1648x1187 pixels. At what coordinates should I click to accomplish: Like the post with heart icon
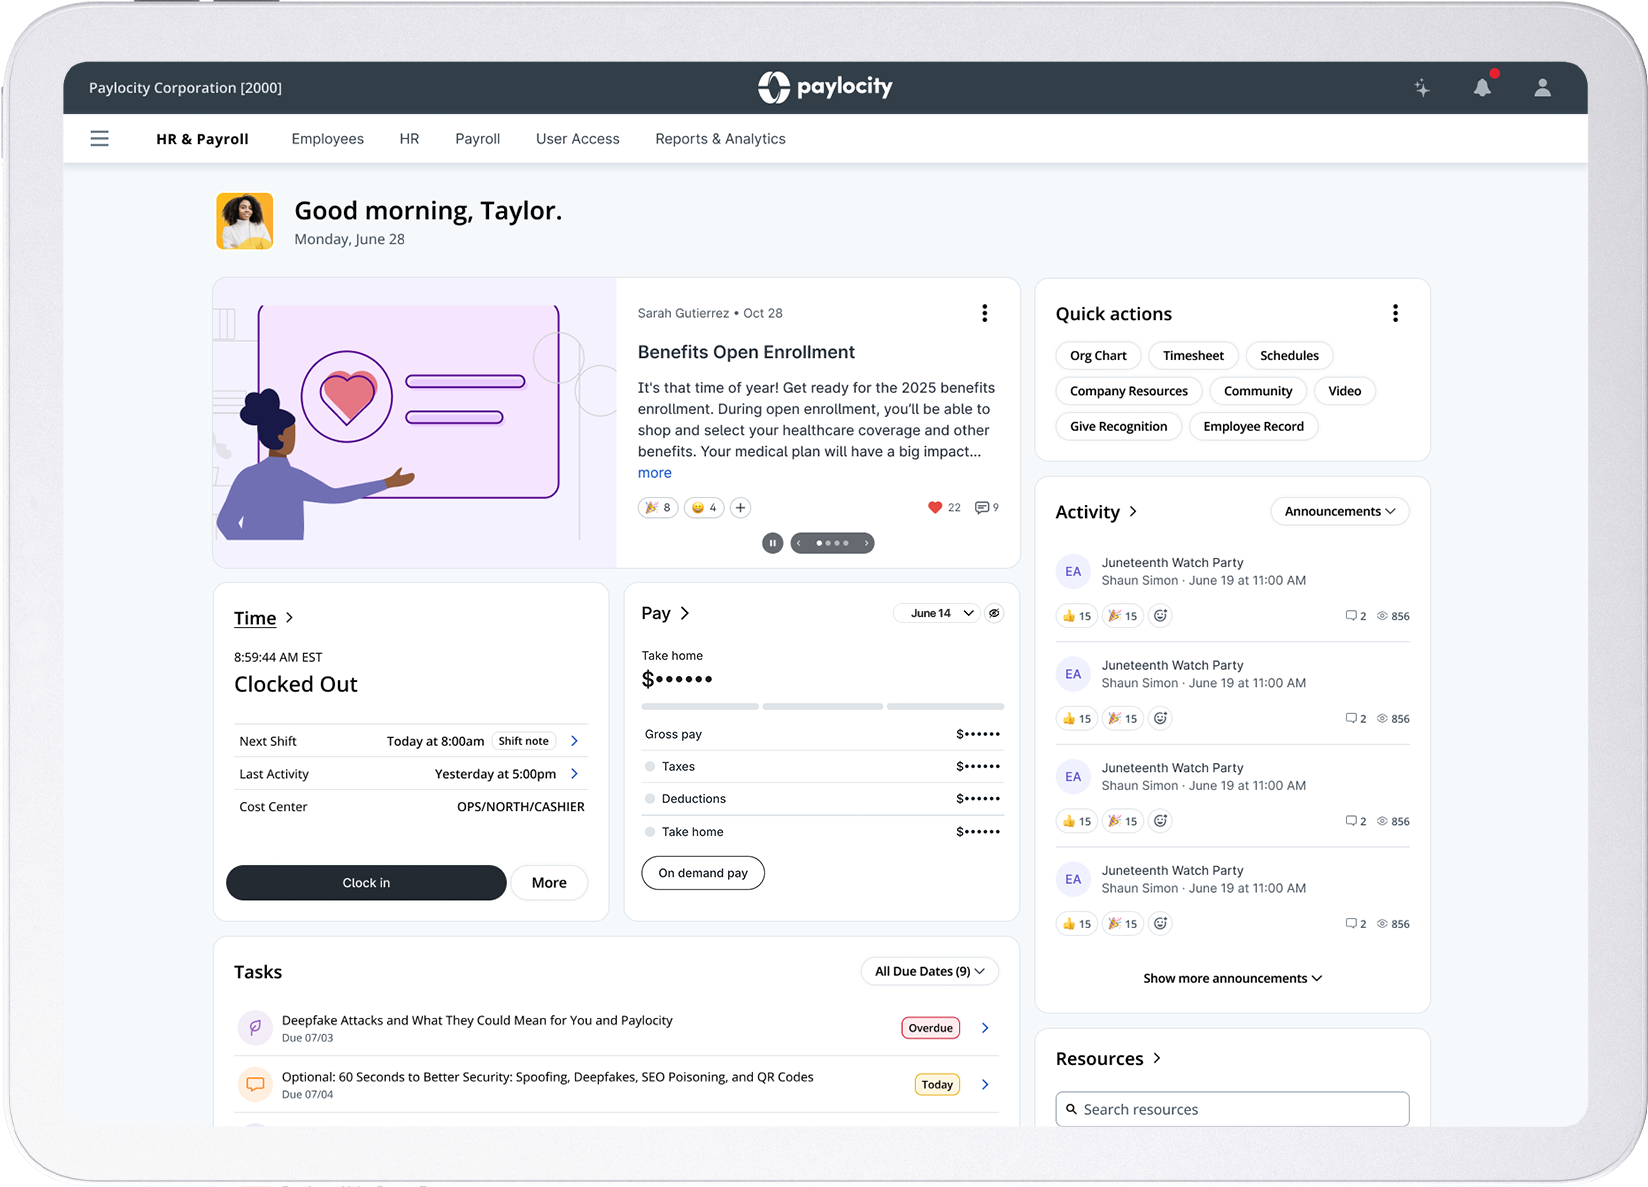[935, 508]
